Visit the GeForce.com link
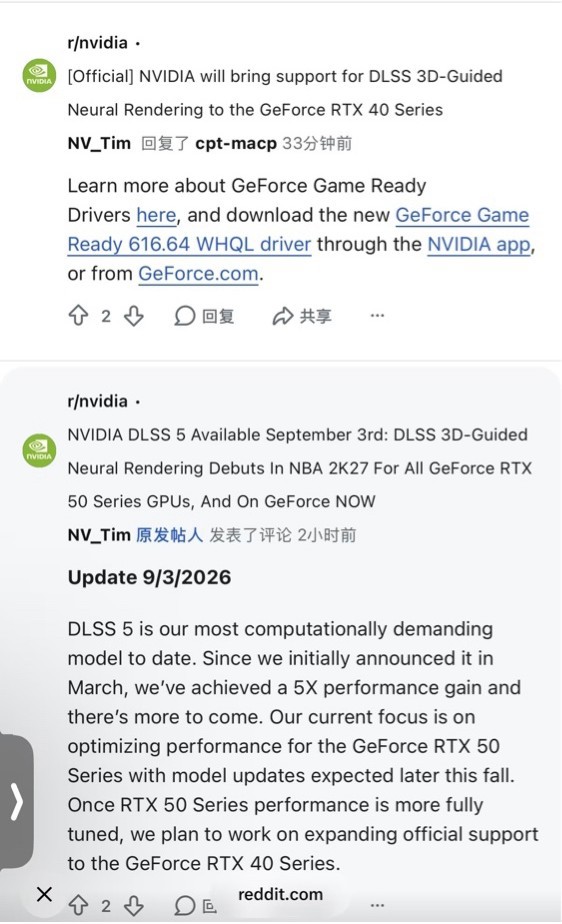The height and width of the screenshot is (924, 562). click(199, 273)
